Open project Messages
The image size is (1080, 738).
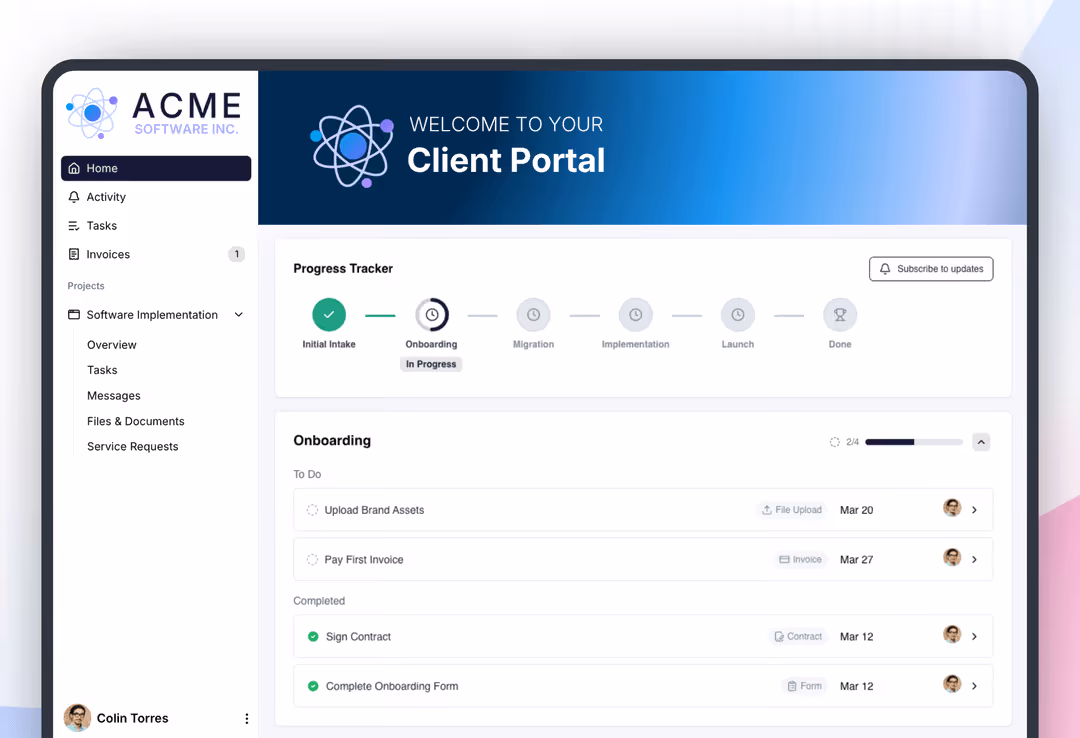114,396
